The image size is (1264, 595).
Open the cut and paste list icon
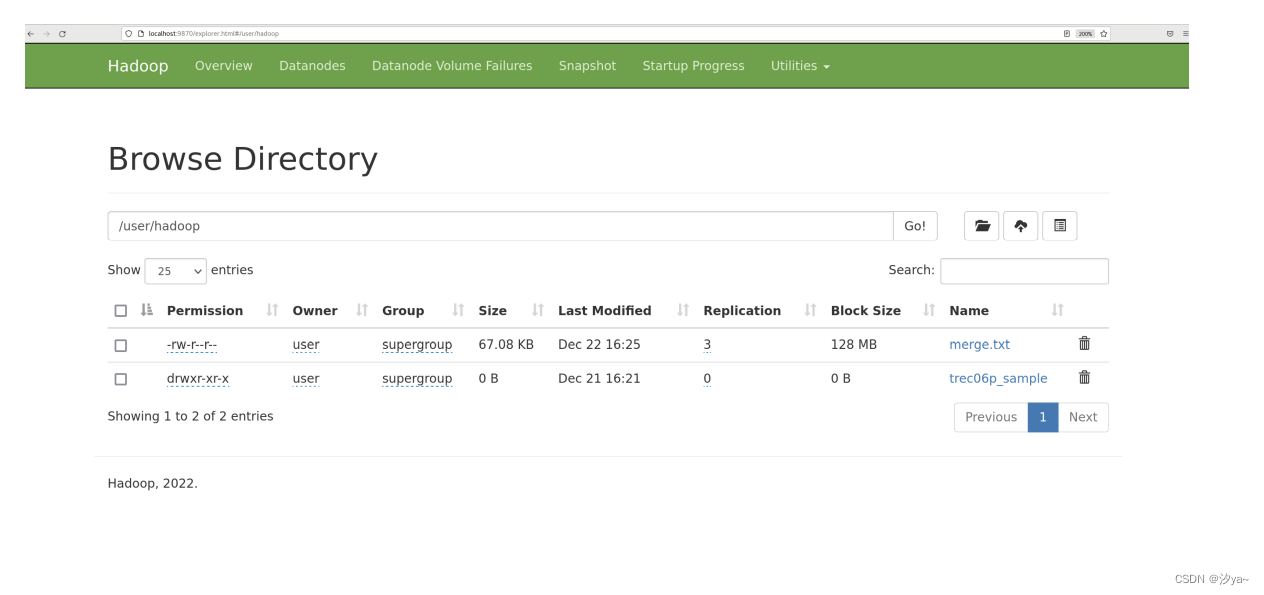[1059, 226]
